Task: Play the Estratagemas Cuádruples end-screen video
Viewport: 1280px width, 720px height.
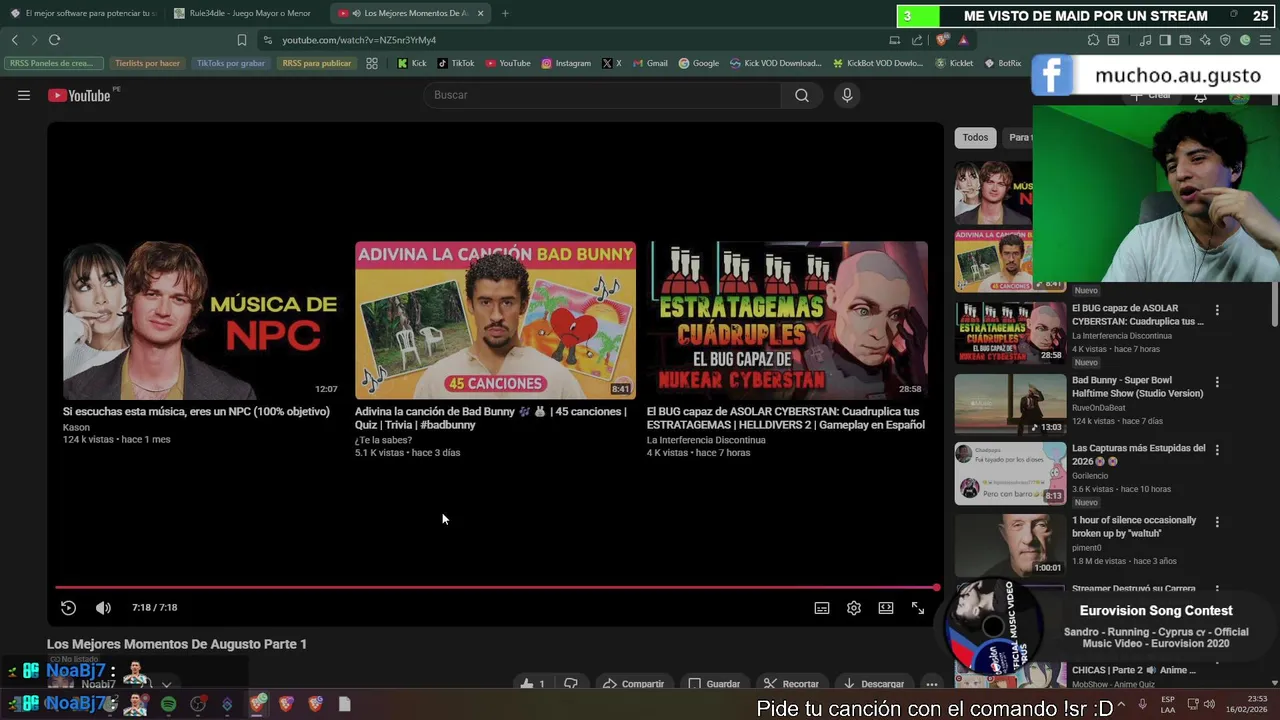Action: click(x=787, y=320)
